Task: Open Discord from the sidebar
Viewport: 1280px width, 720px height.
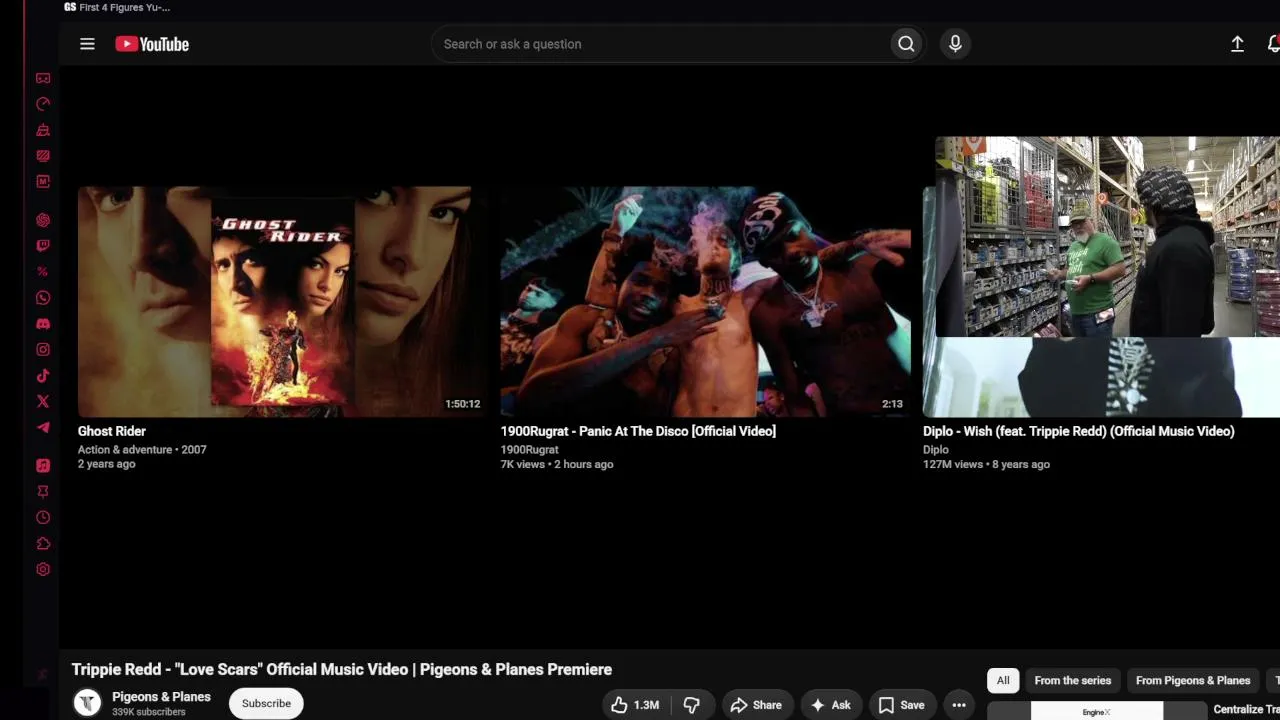Action: tap(43, 324)
